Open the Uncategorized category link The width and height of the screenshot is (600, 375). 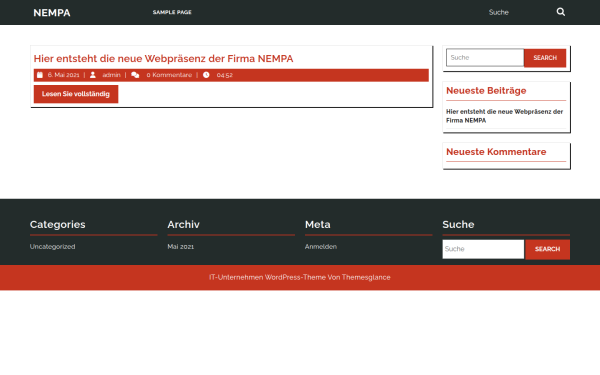(52, 247)
